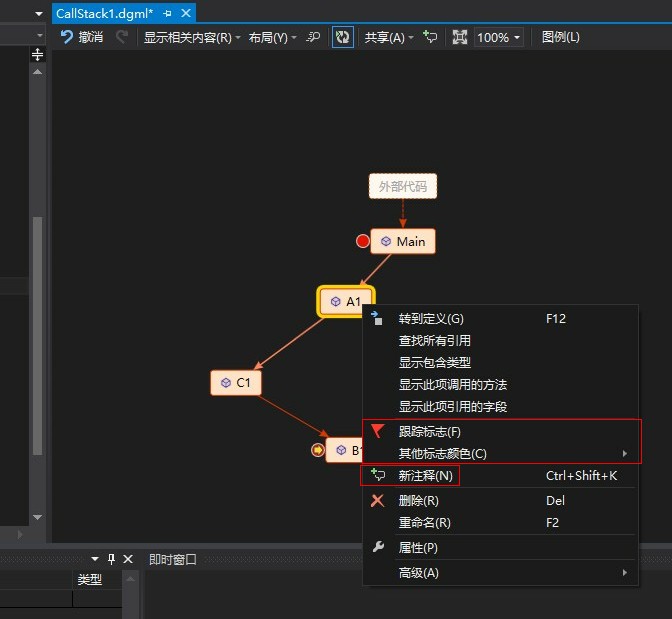The height and width of the screenshot is (619, 672).
Task: Click the find icon in toolbar
Action: [x=313, y=37]
